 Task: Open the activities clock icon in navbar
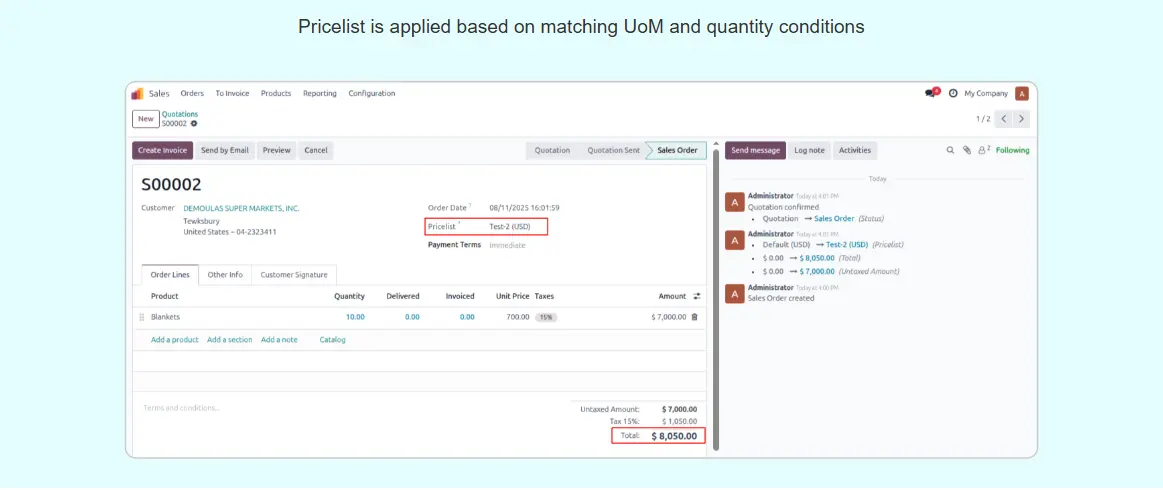pyautogui.click(x=953, y=93)
